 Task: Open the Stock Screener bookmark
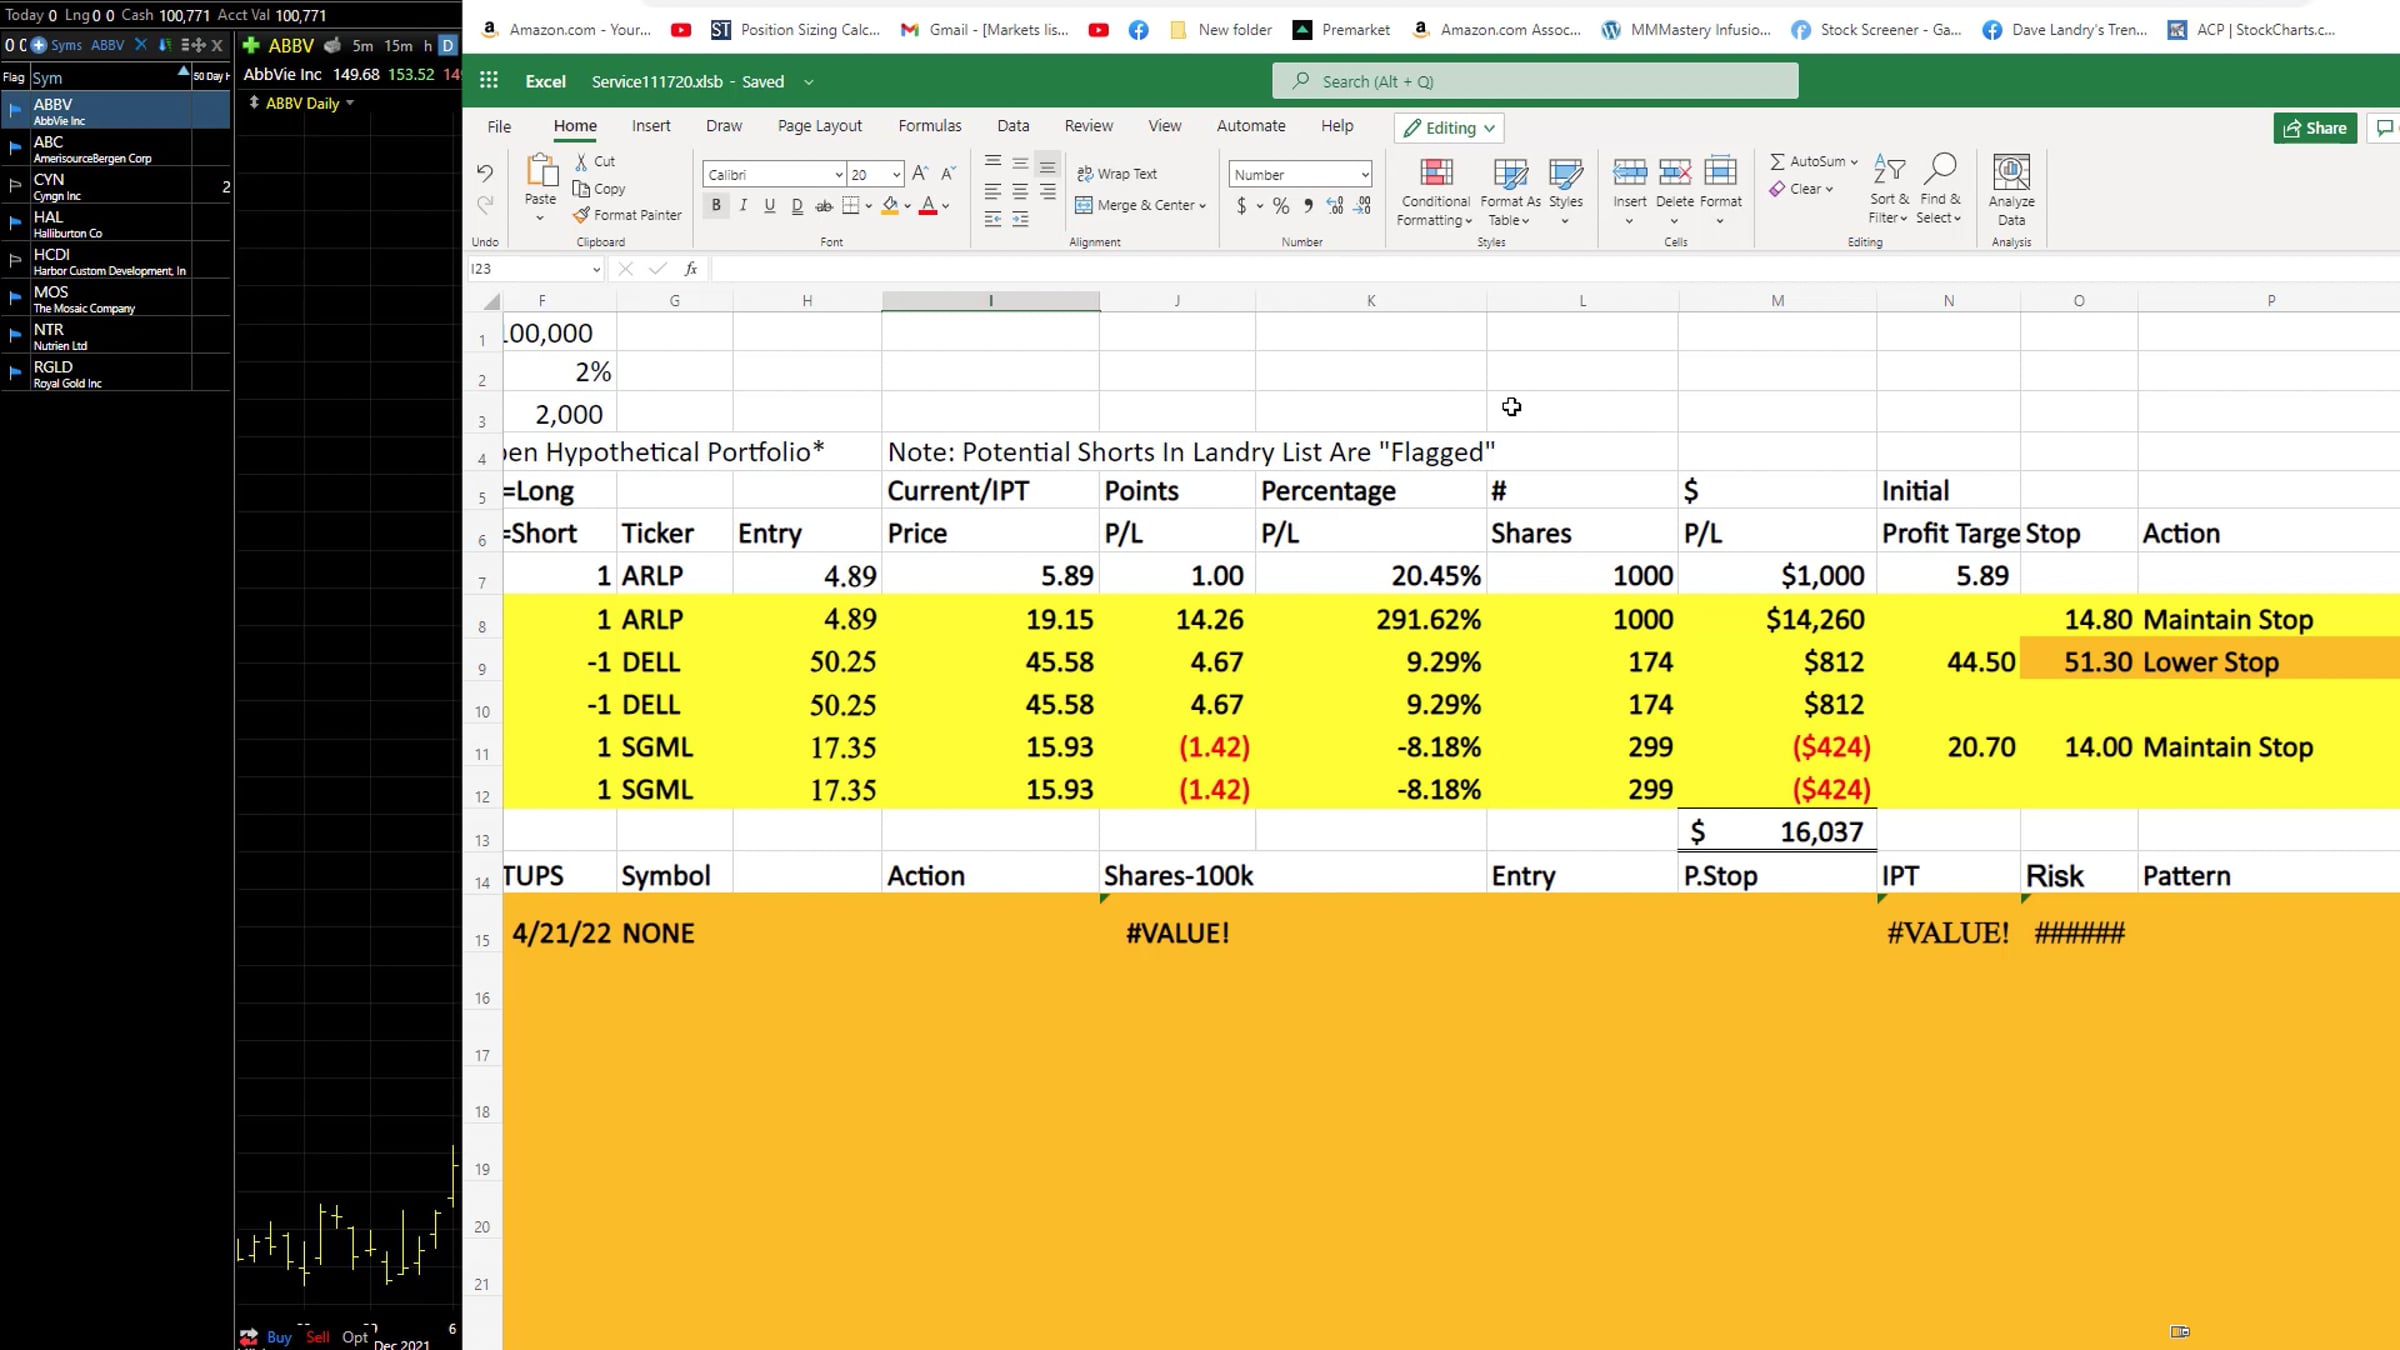pyautogui.click(x=1876, y=30)
